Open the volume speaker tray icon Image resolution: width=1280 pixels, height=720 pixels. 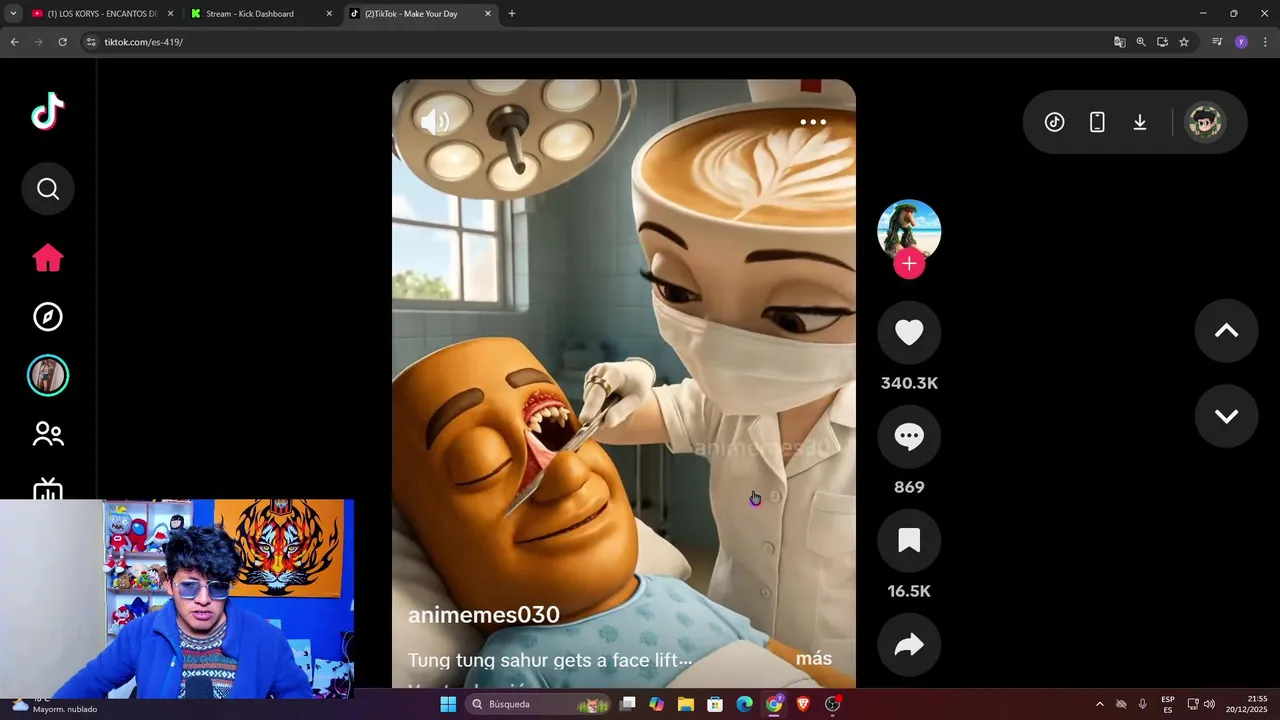click(1209, 704)
